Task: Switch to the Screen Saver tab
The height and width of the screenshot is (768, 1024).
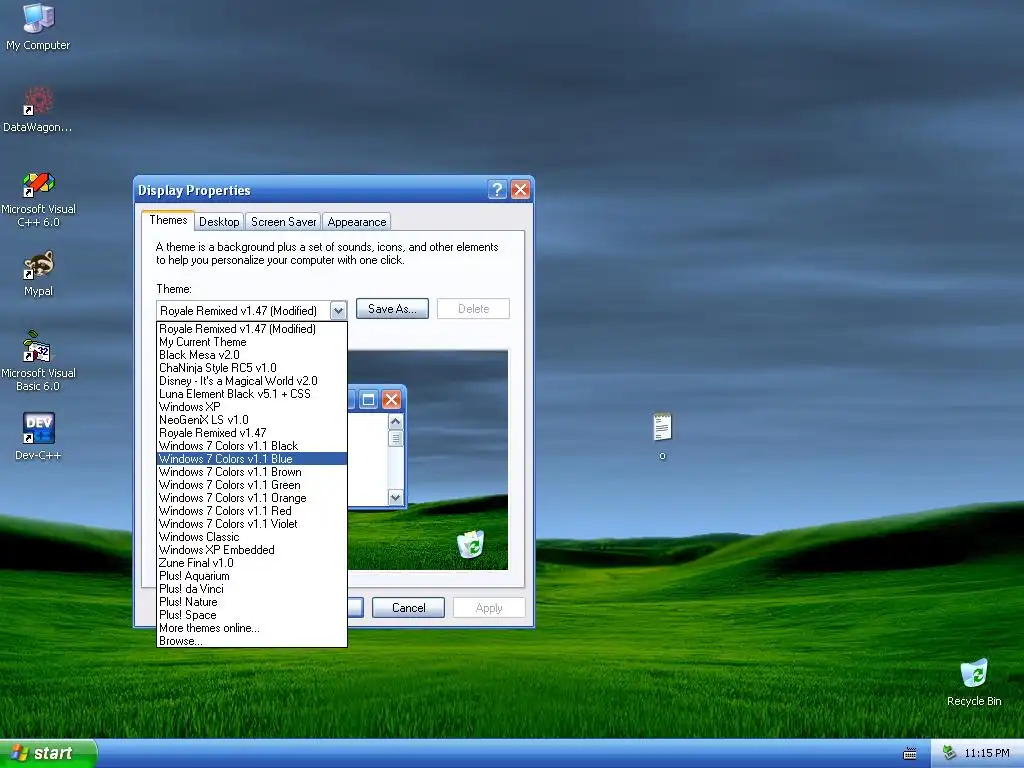Action: click(283, 222)
